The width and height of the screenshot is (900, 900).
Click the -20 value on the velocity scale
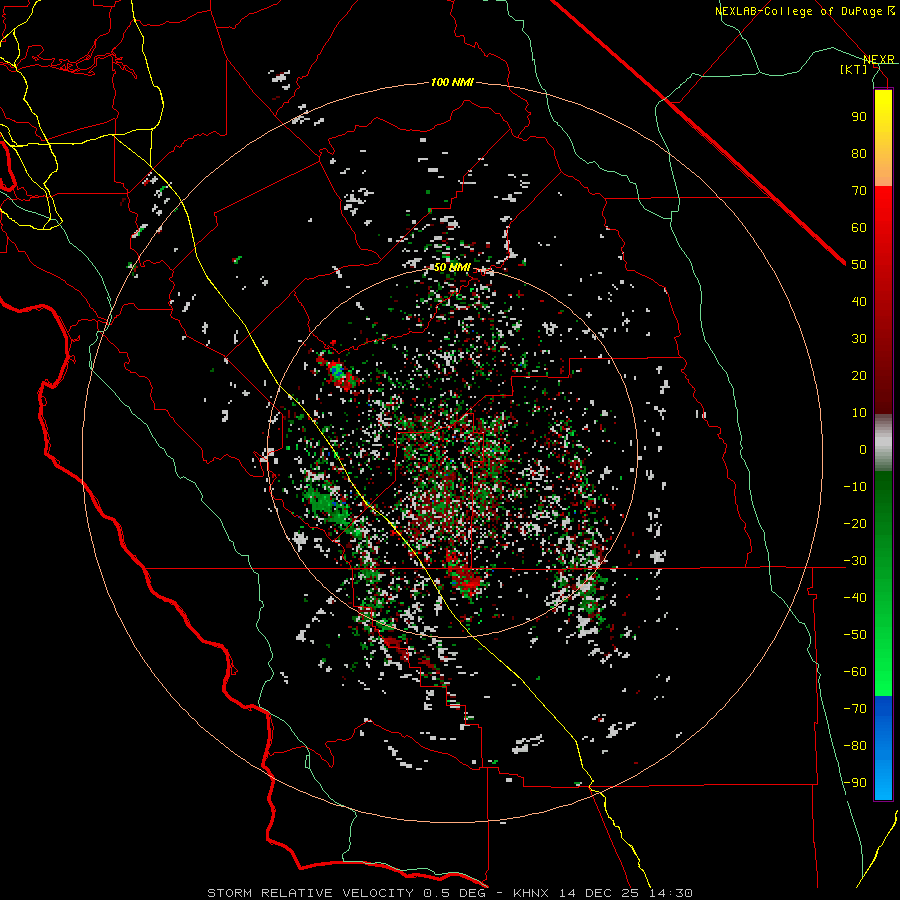pos(855,523)
